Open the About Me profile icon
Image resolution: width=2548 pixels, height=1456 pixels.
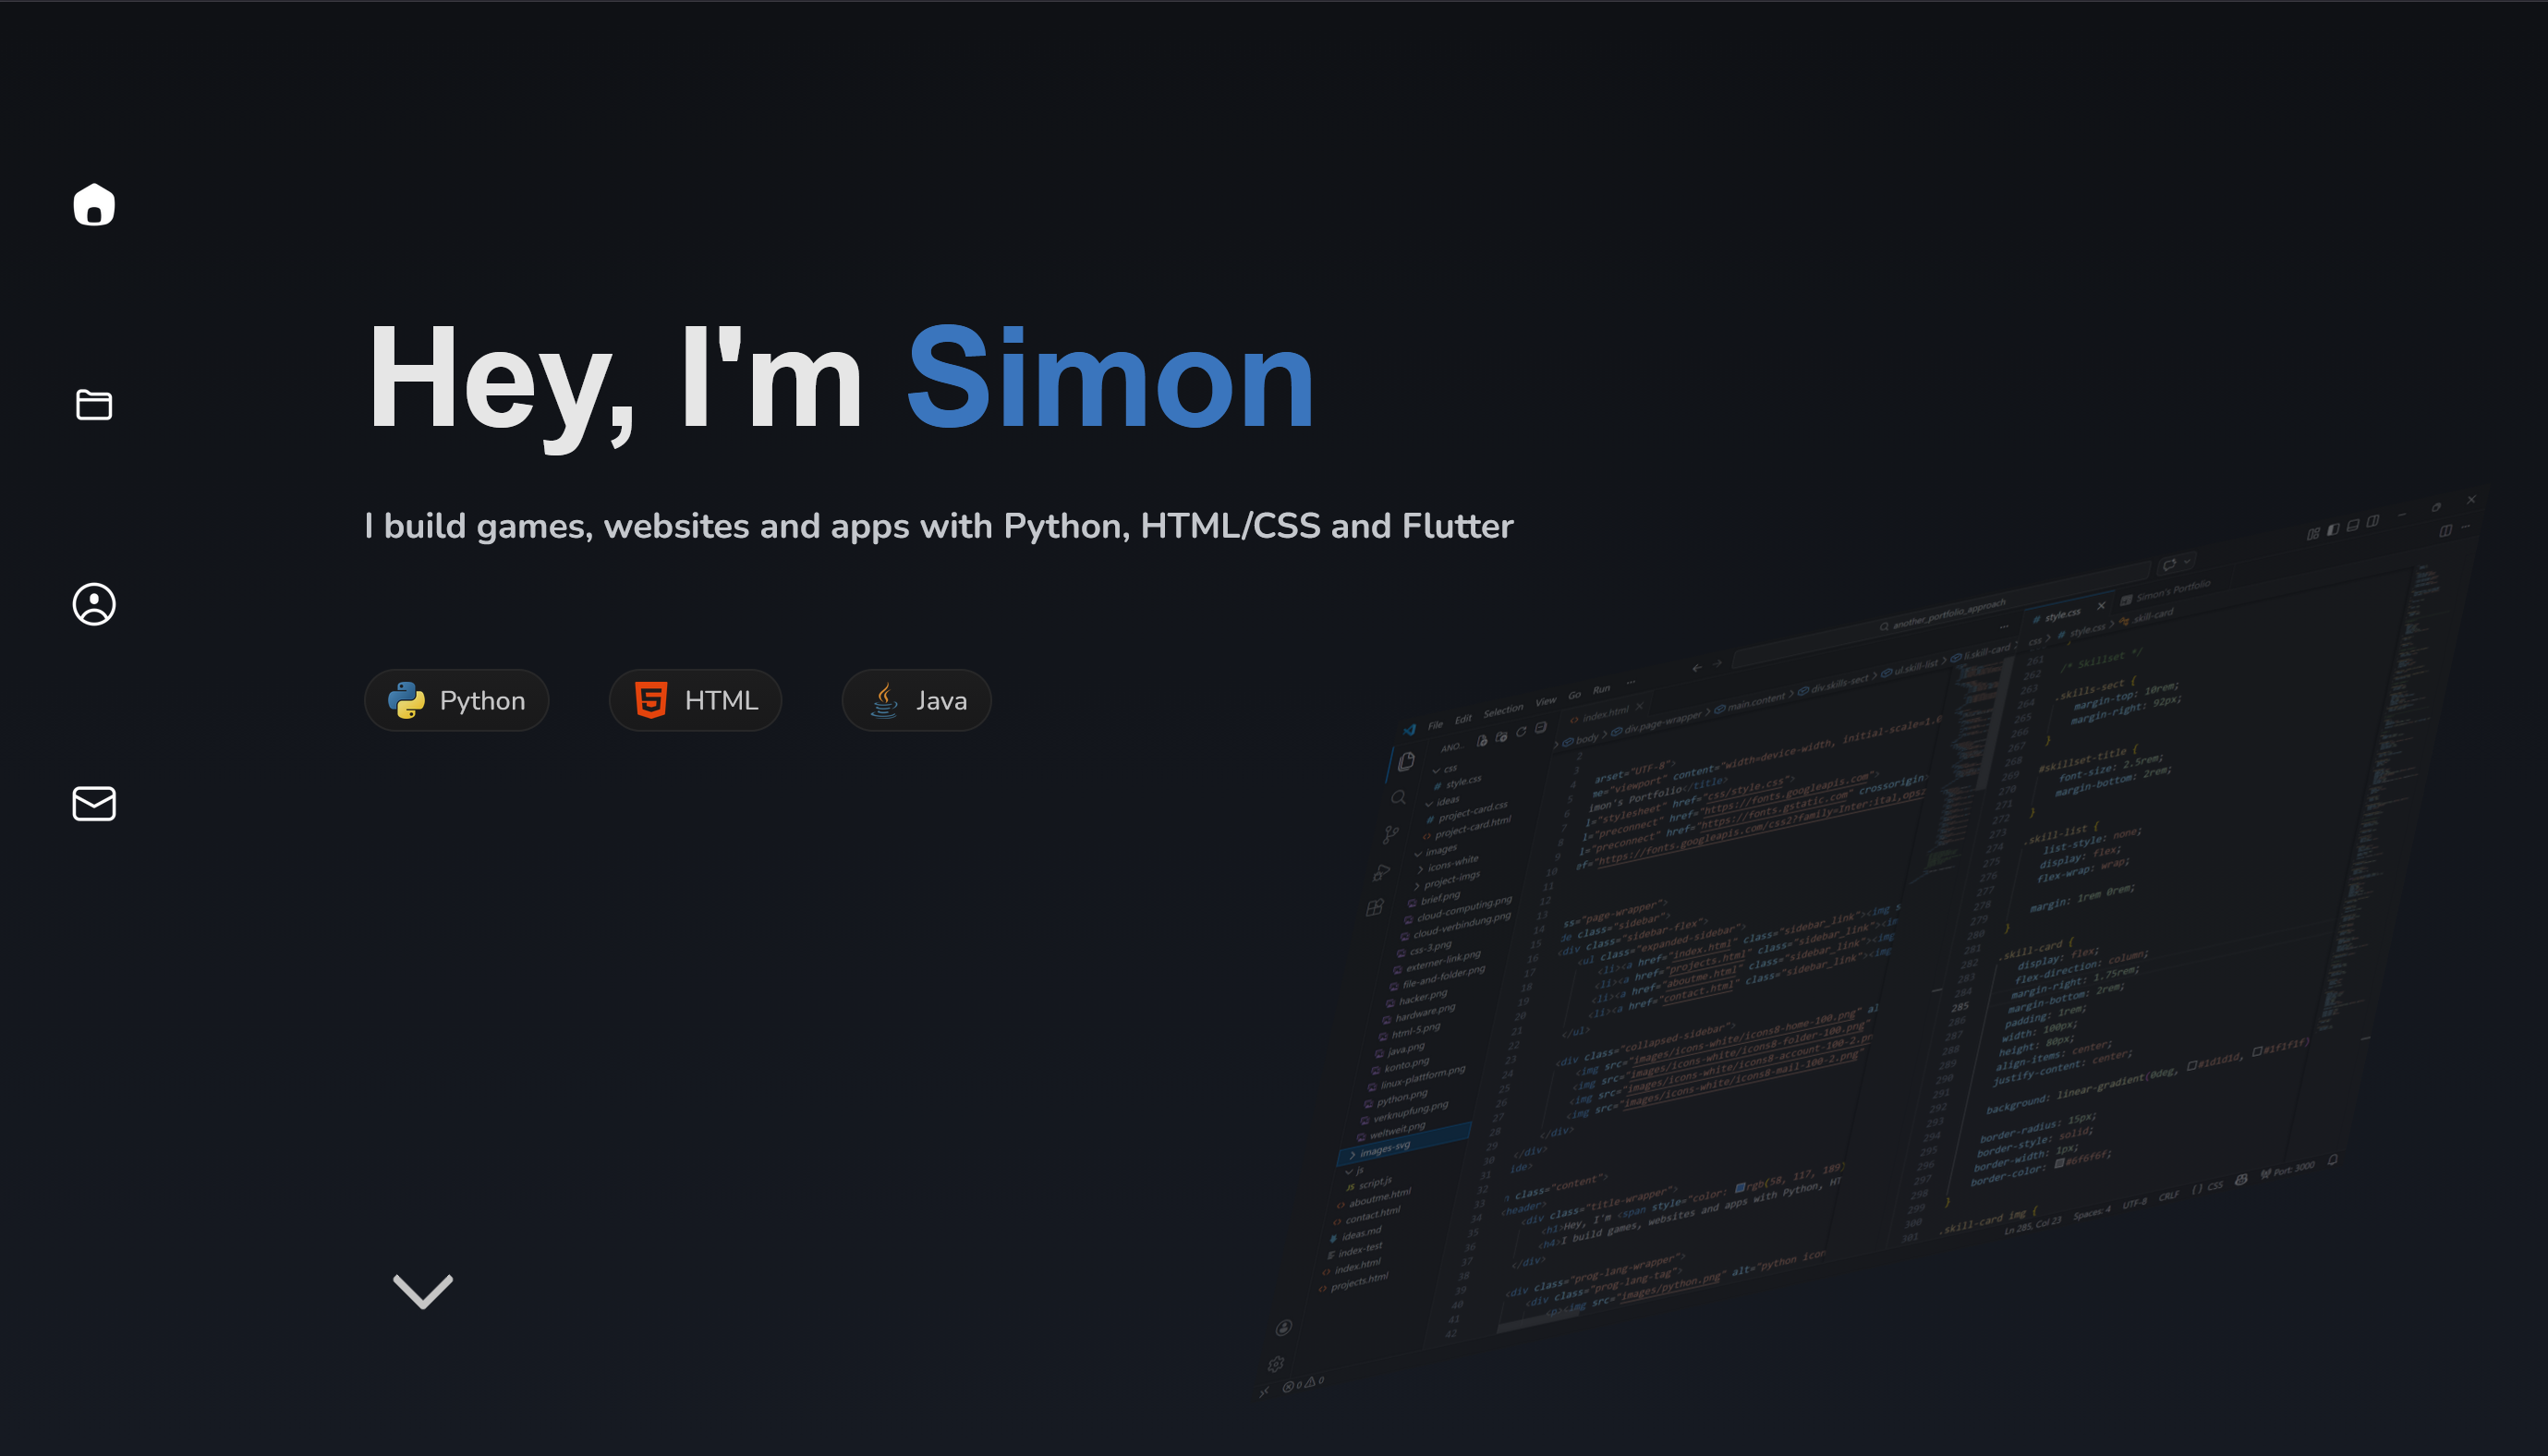(94, 604)
